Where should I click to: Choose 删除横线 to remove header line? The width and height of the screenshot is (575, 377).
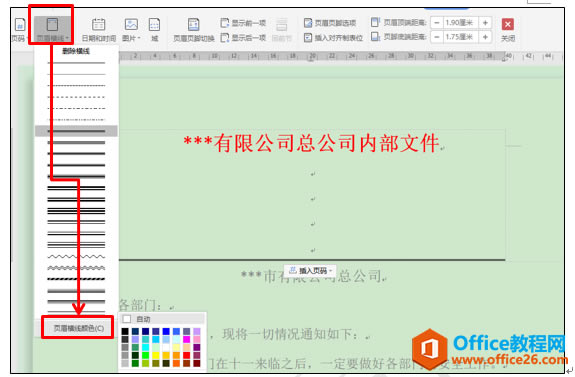[76, 51]
